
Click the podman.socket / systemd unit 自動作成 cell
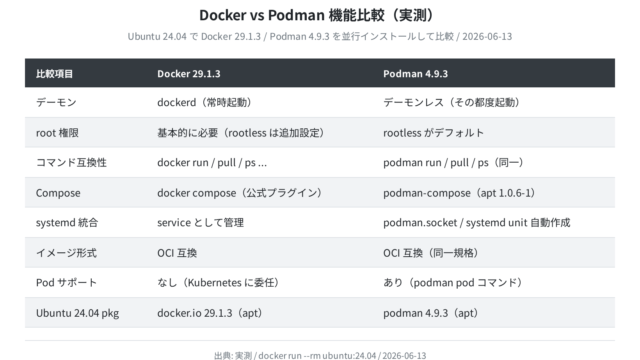[x=476, y=222]
